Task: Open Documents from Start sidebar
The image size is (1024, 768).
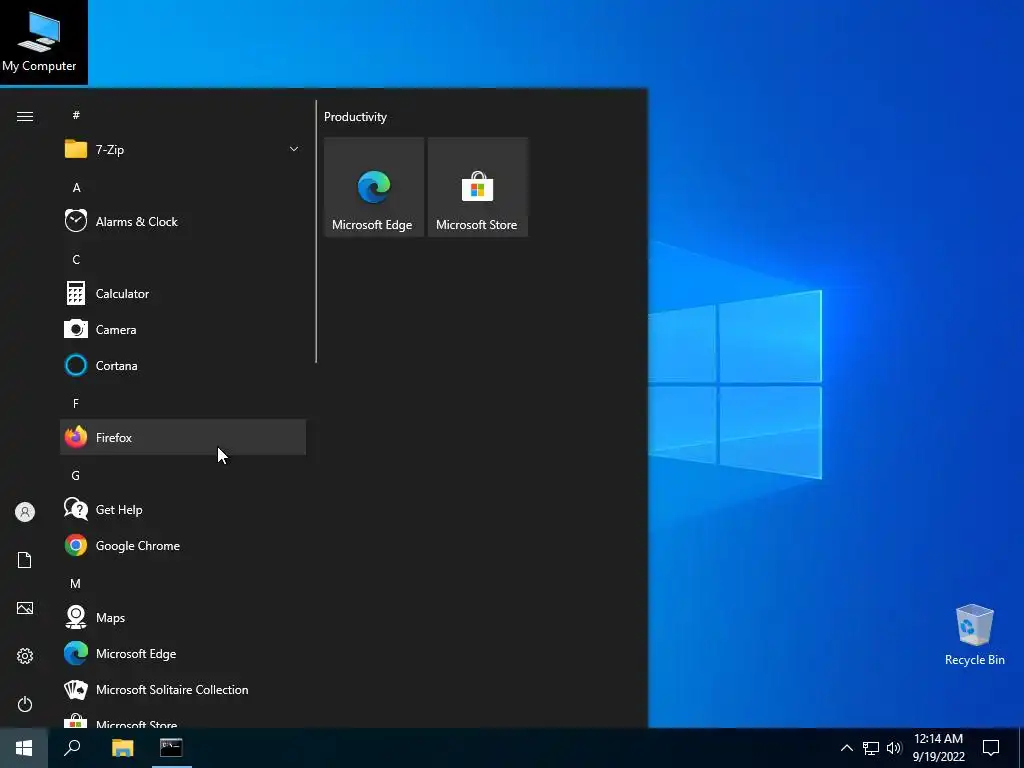Action: click(25, 560)
